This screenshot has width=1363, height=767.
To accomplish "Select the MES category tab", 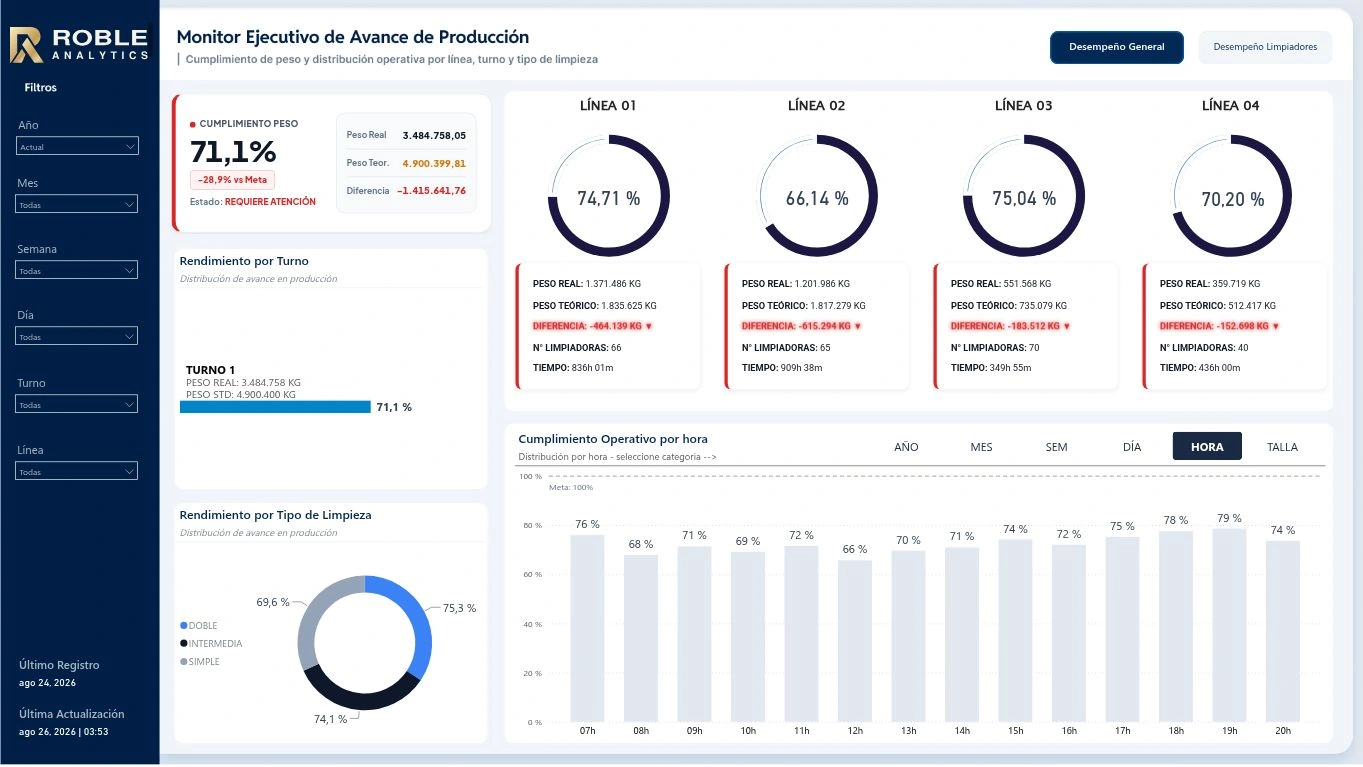I will click(981, 447).
